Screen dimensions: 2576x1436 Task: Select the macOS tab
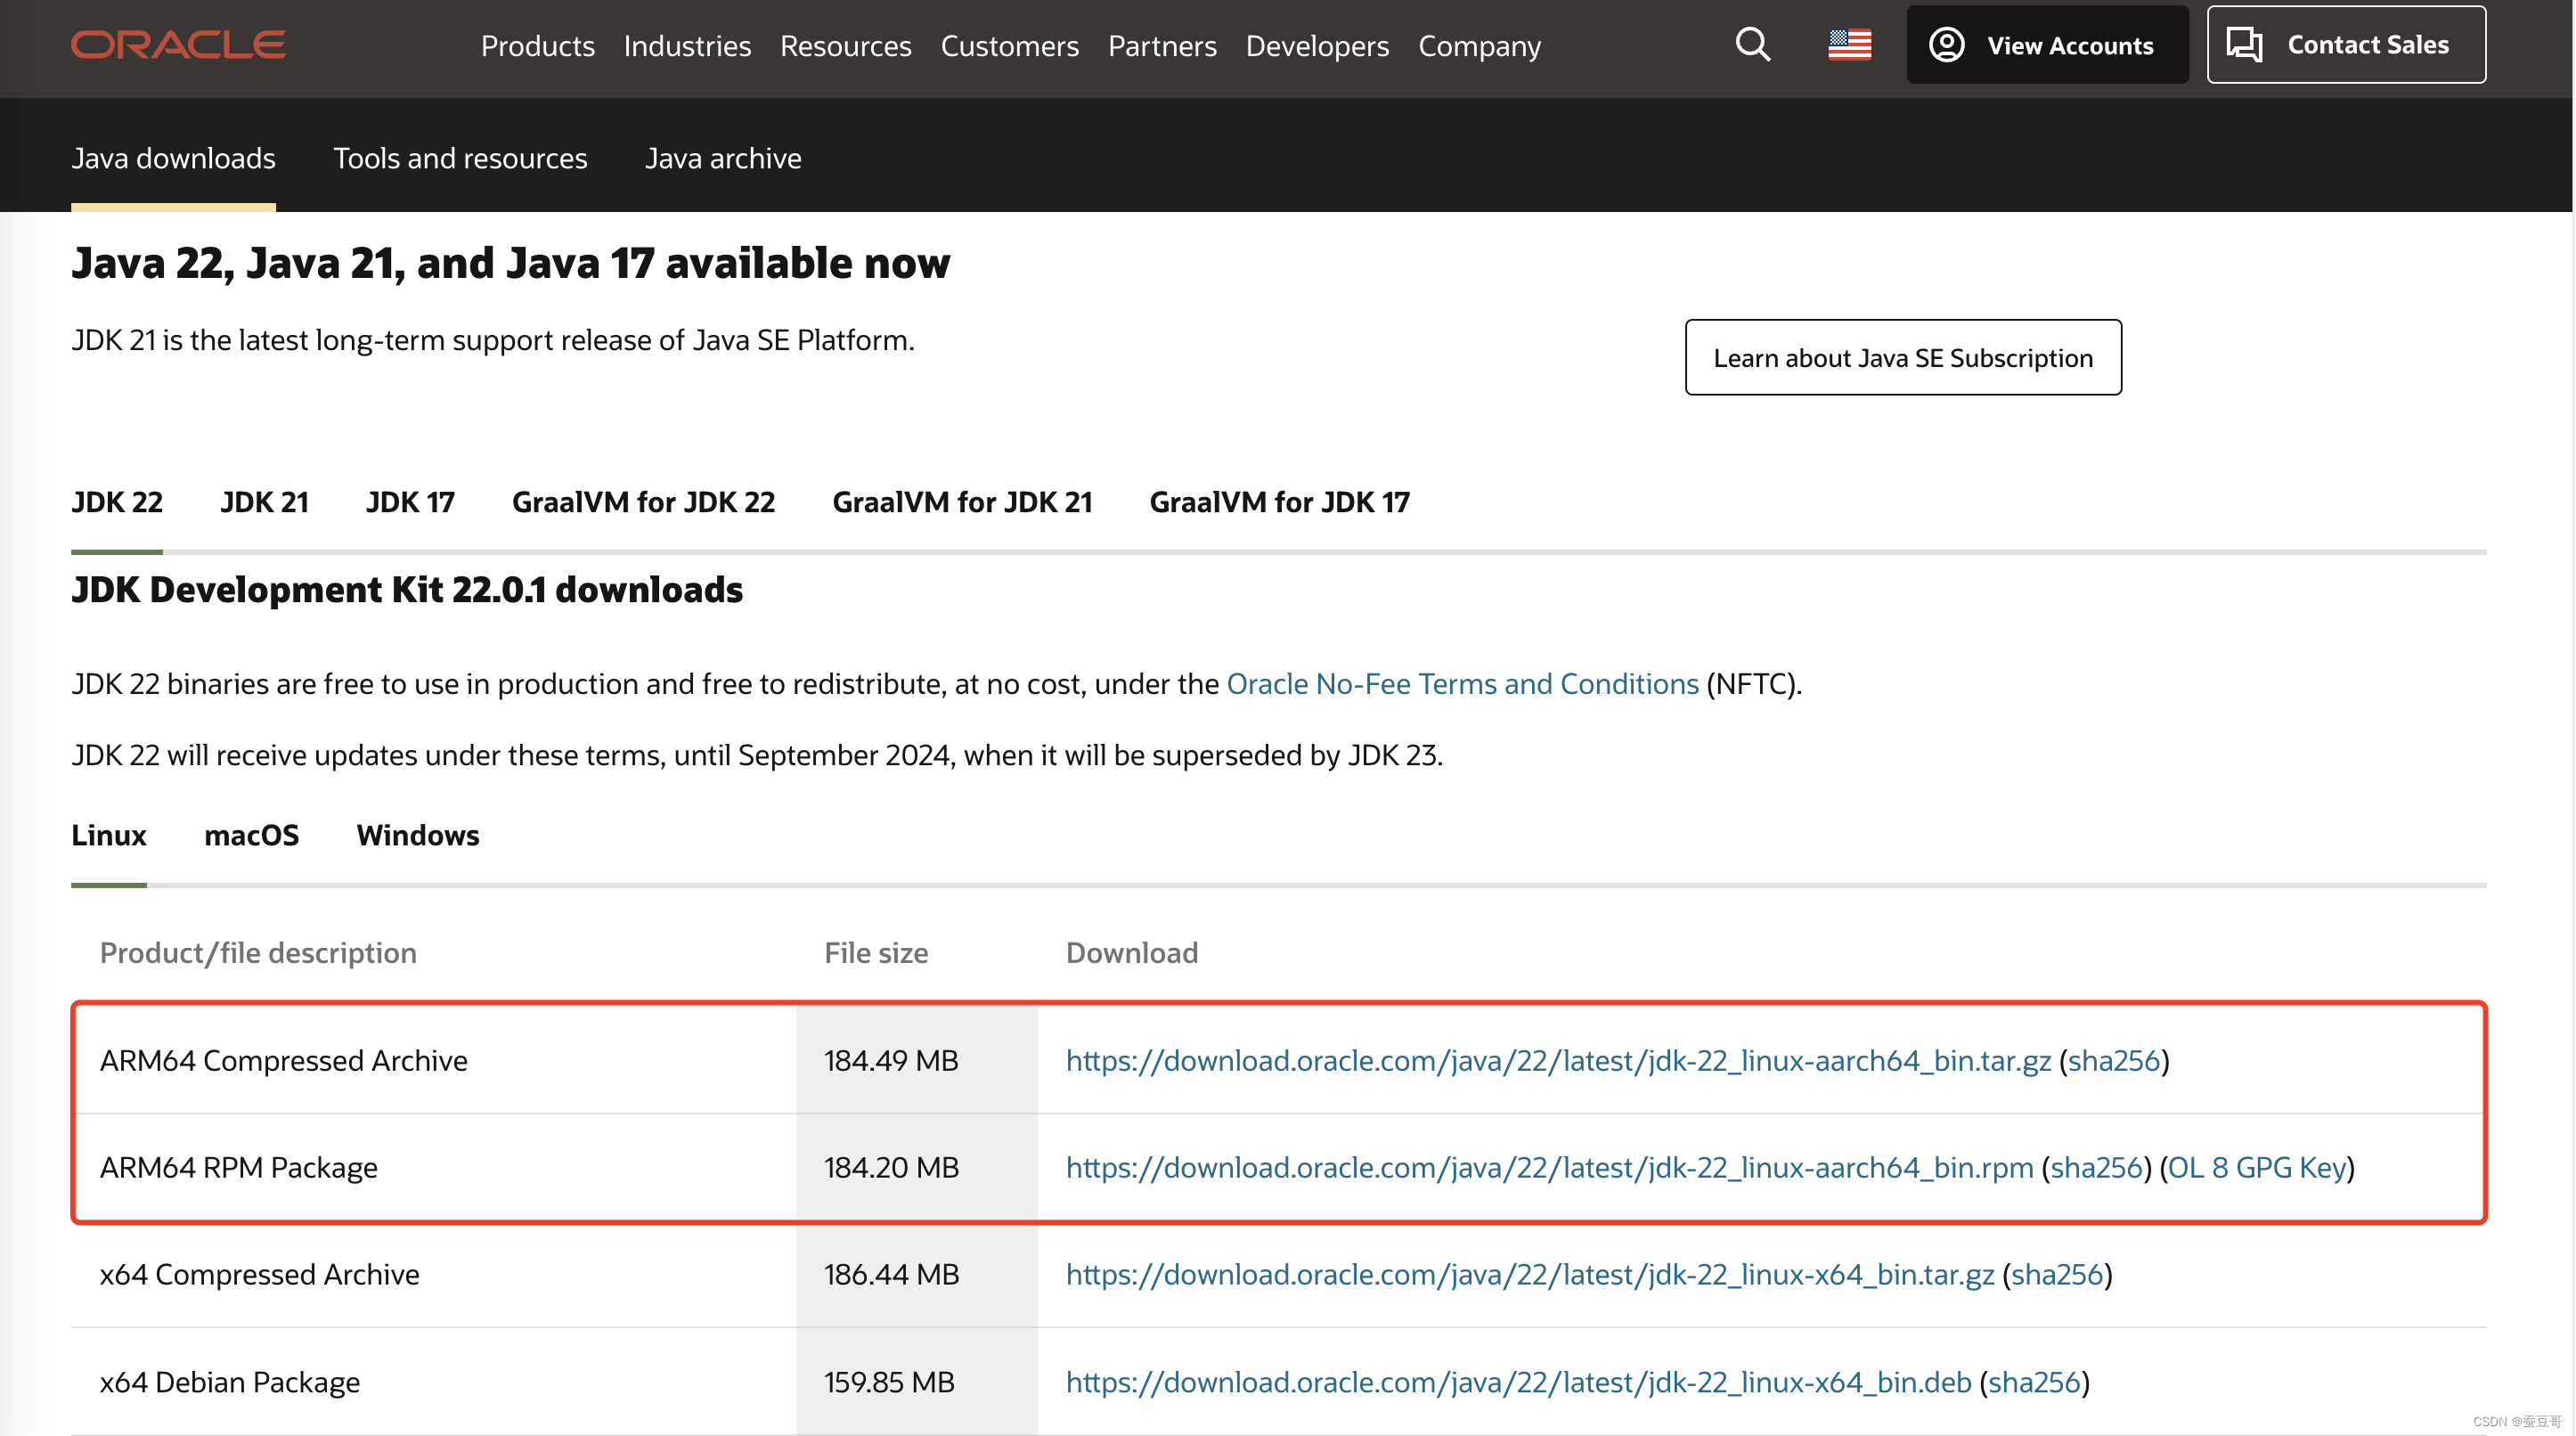point(251,835)
